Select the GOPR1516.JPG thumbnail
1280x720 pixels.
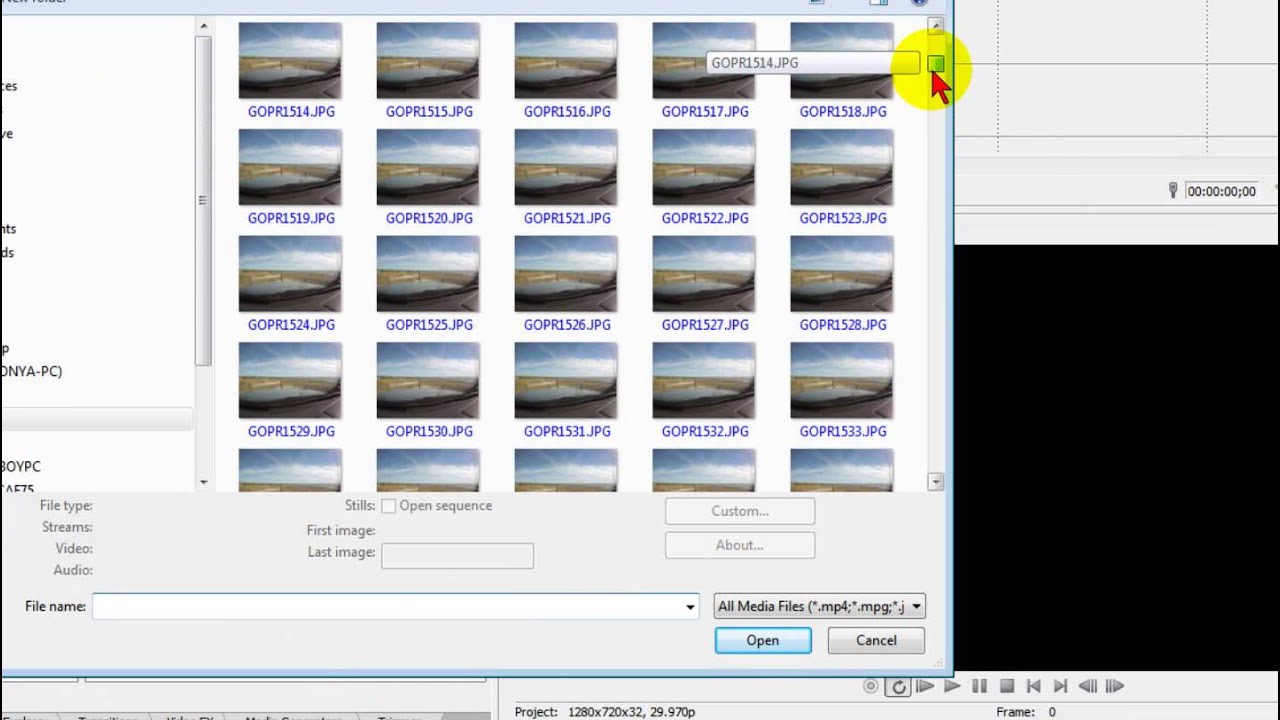pos(566,61)
